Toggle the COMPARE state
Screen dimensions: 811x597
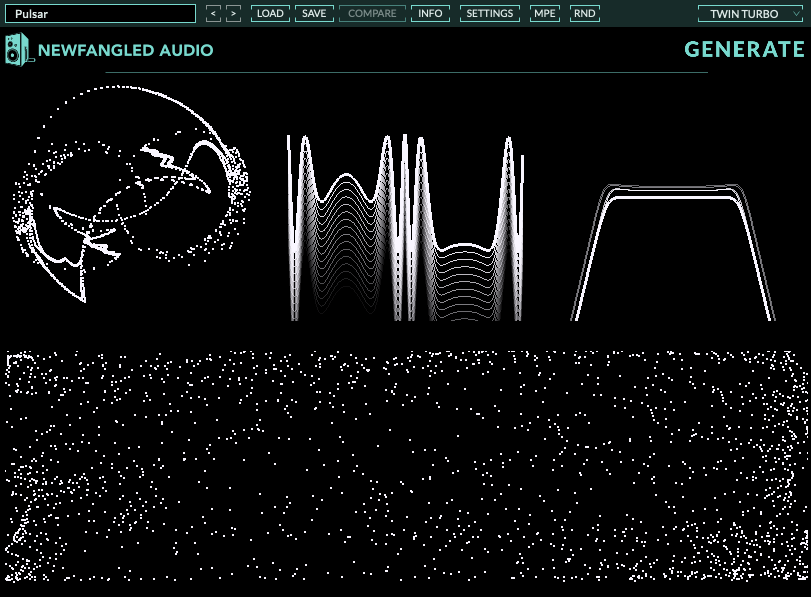[x=371, y=14]
